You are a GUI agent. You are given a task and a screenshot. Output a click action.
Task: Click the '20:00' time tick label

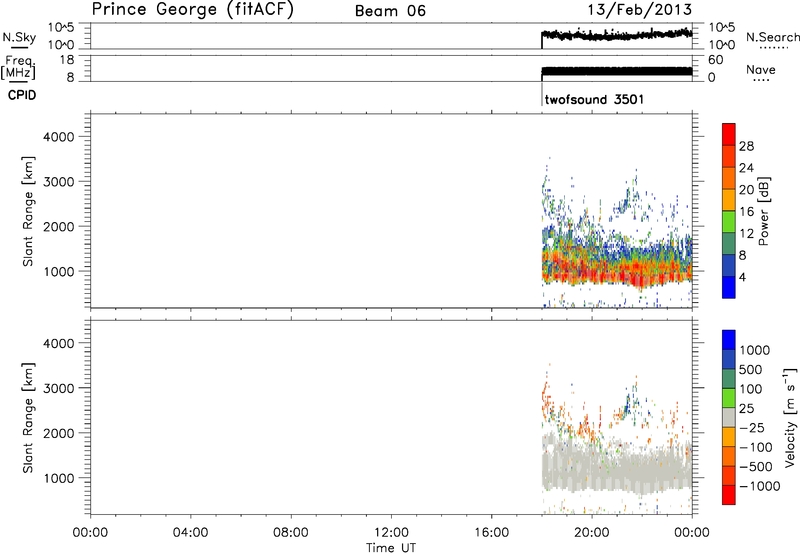(x=591, y=533)
